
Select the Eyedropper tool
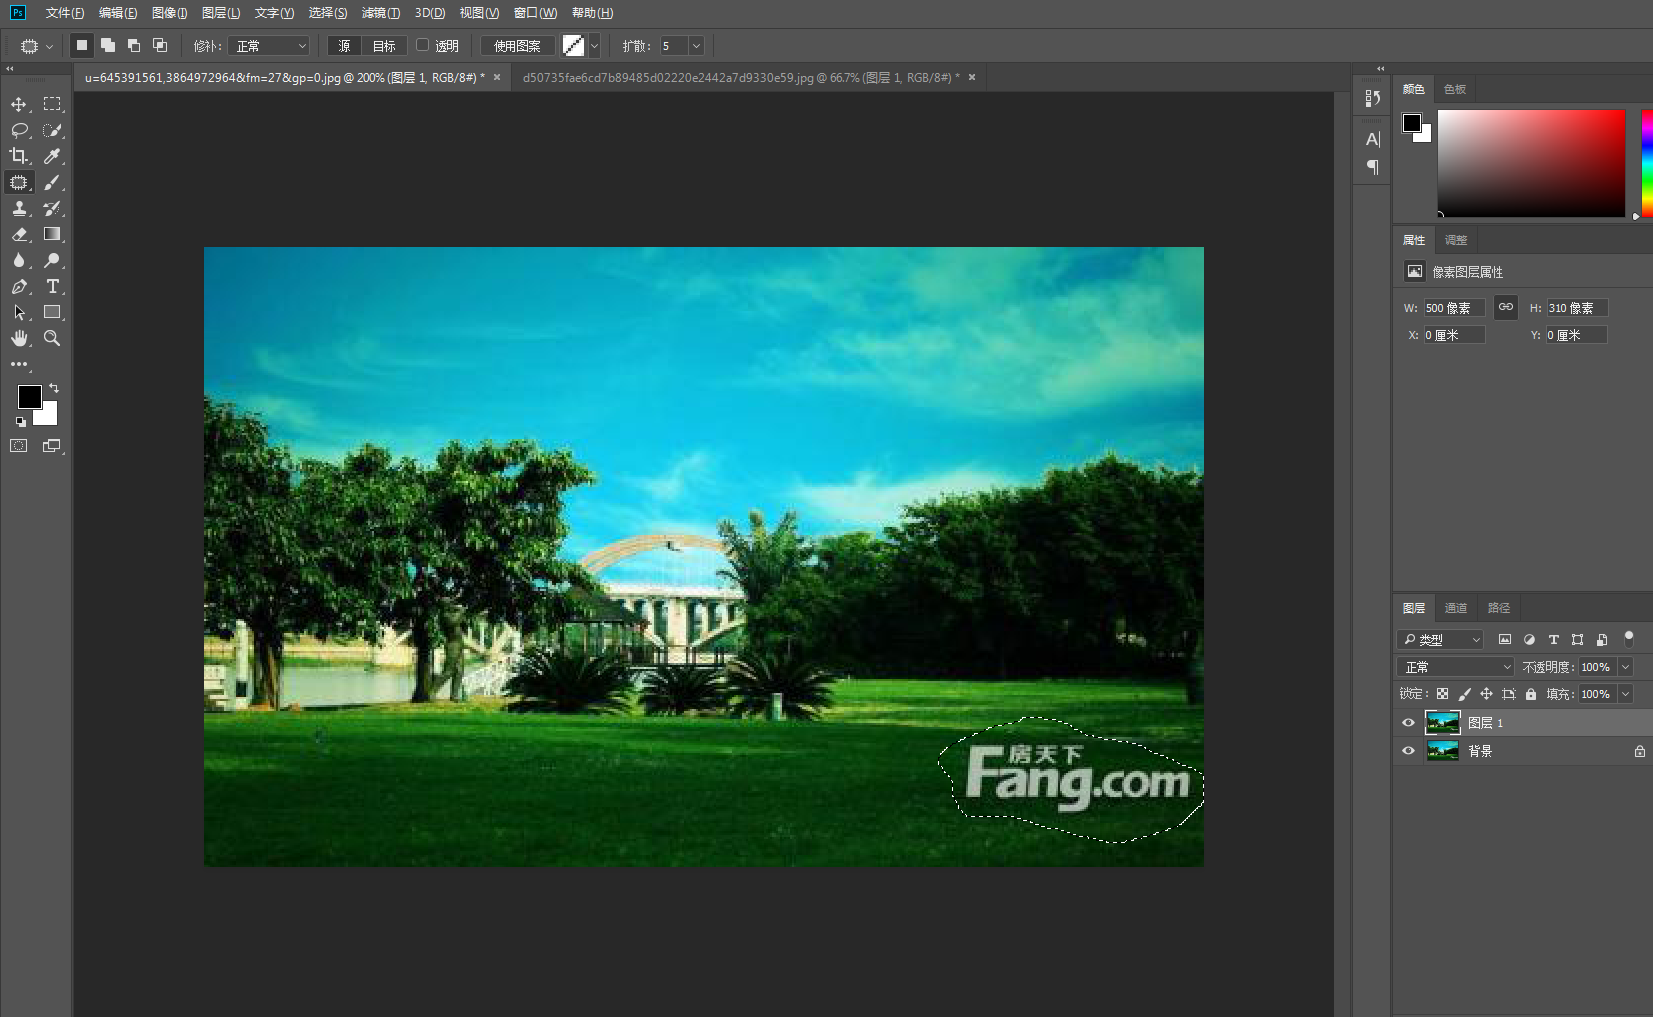(x=52, y=156)
